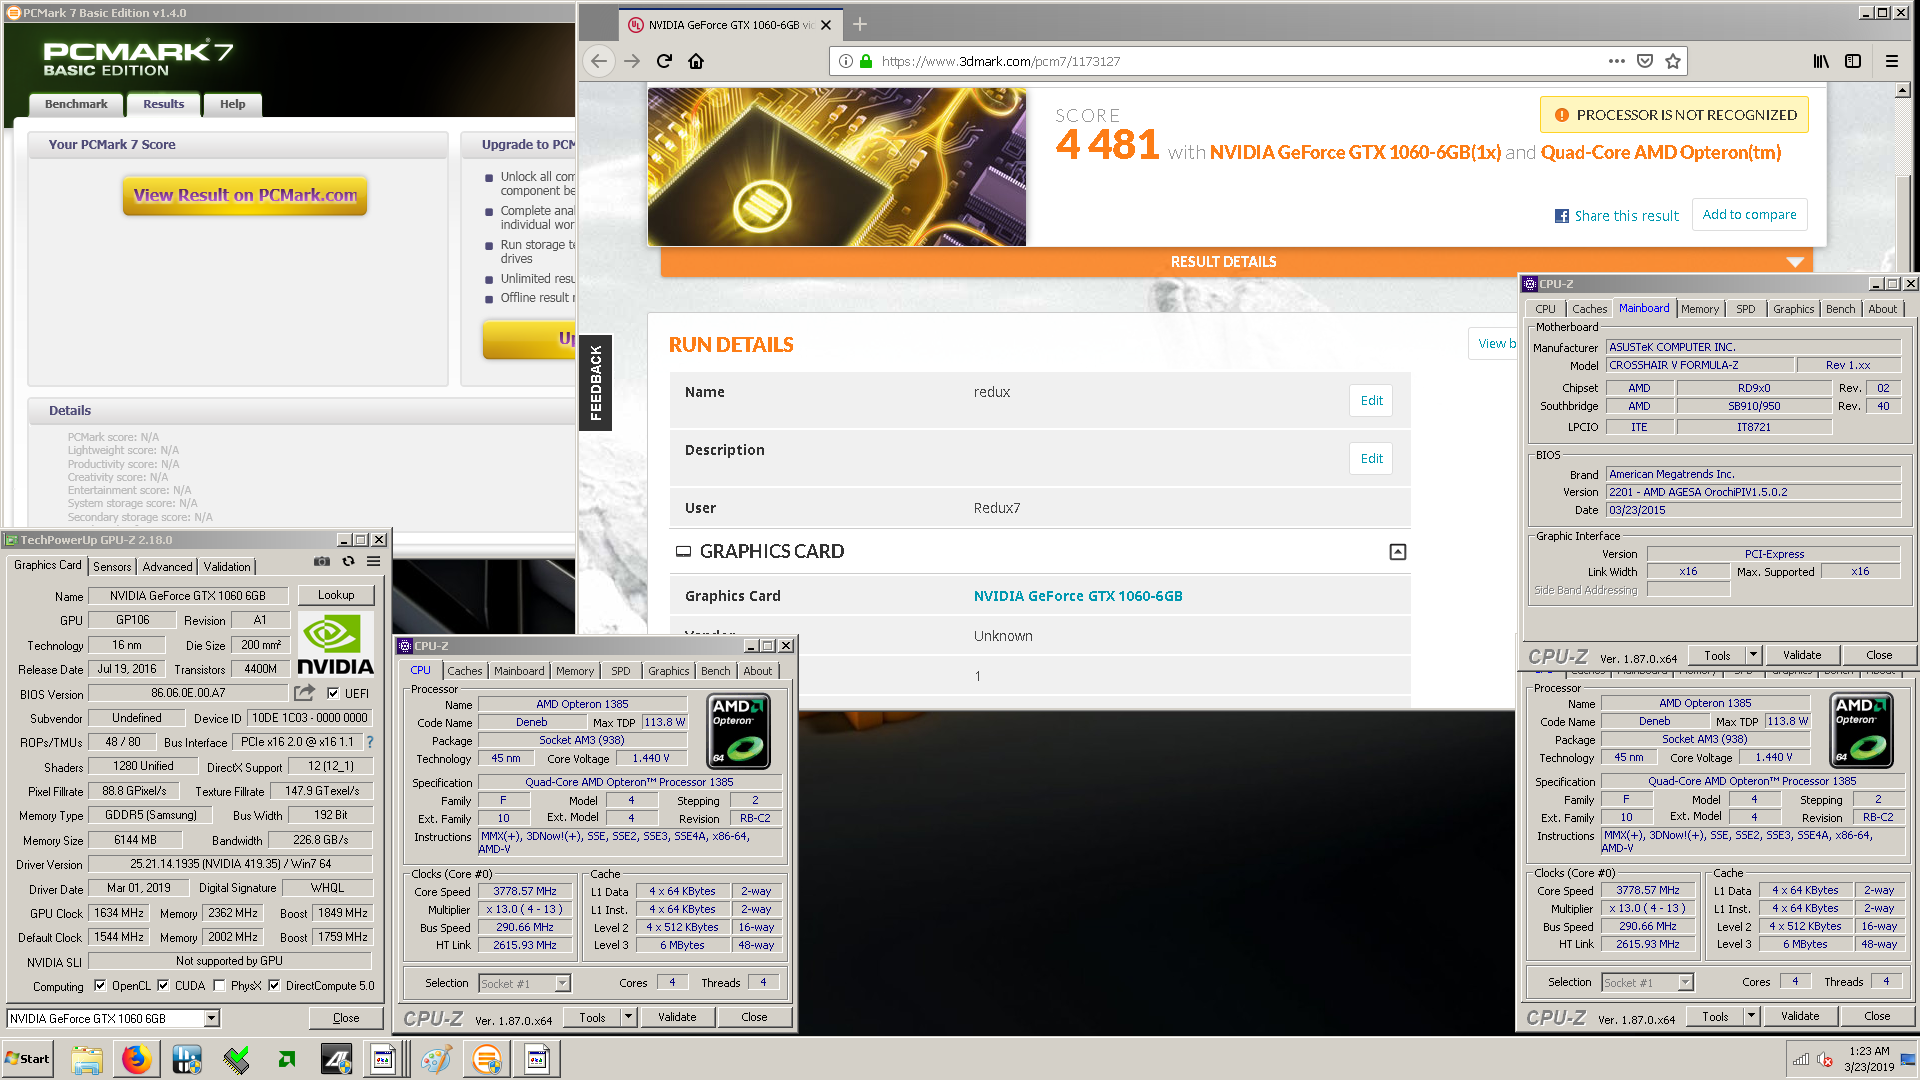Viewport: 1920px width, 1080px height.
Task: Edit the result Description field
Action: tap(1371, 458)
